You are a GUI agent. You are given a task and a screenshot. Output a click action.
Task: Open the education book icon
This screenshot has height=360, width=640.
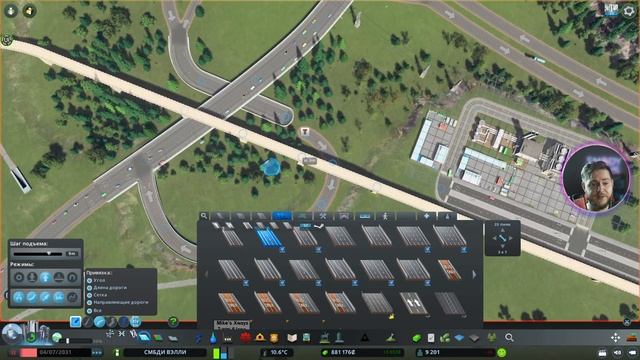pyautogui.click(x=292, y=338)
